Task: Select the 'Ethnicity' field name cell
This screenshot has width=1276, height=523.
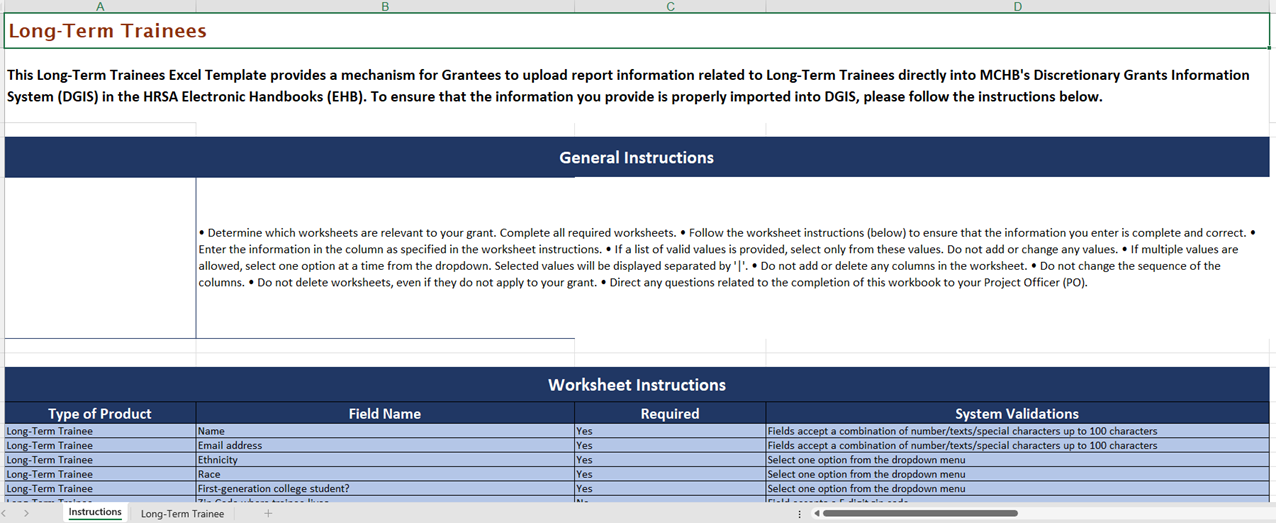Action: 385,460
